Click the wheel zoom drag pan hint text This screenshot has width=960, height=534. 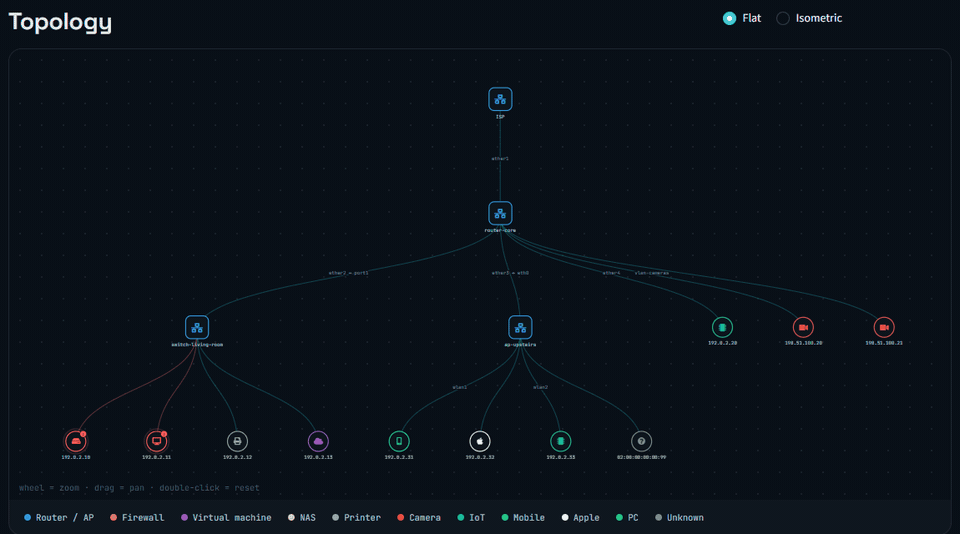pyautogui.click(x=139, y=488)
